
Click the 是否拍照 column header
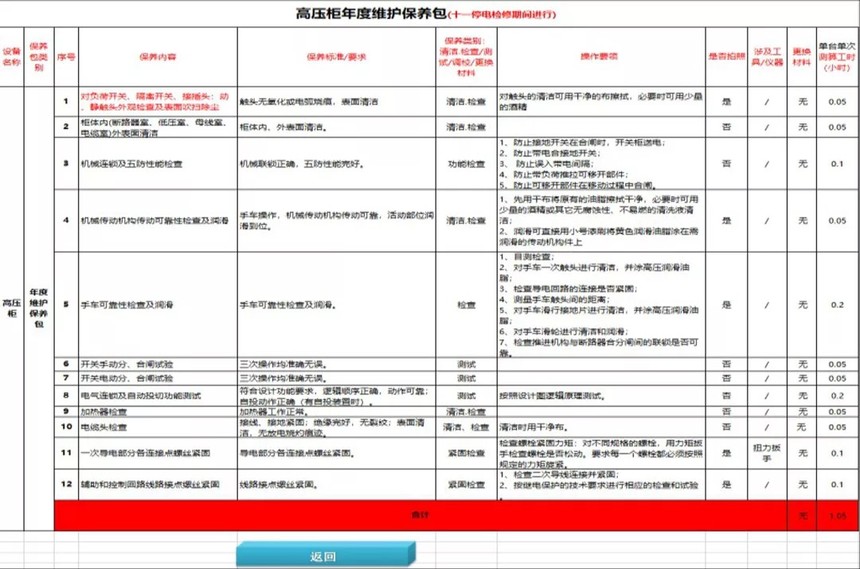(x=726, y=57)
